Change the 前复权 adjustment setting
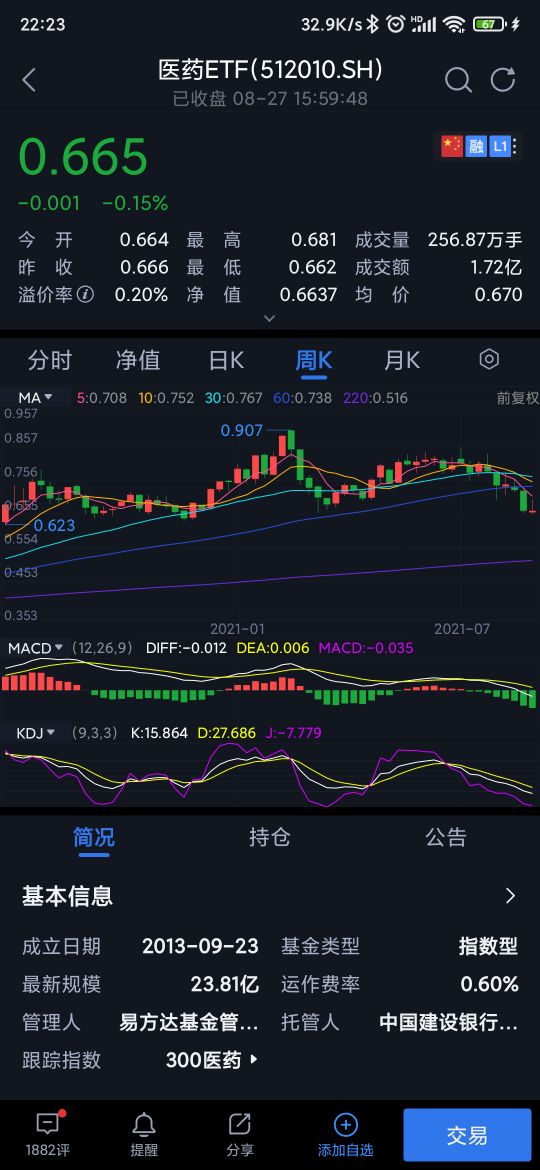 pyautogui.click(x=518, y=398)
